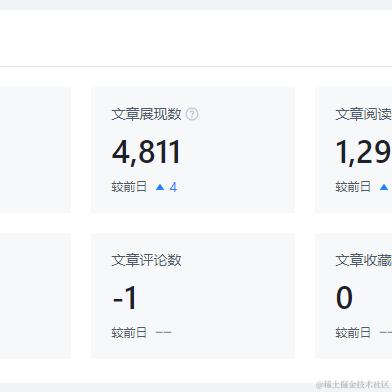This screenshot has width=392, height=392.
Task: Select the -1 comment count value
Action: coord(125,298)
